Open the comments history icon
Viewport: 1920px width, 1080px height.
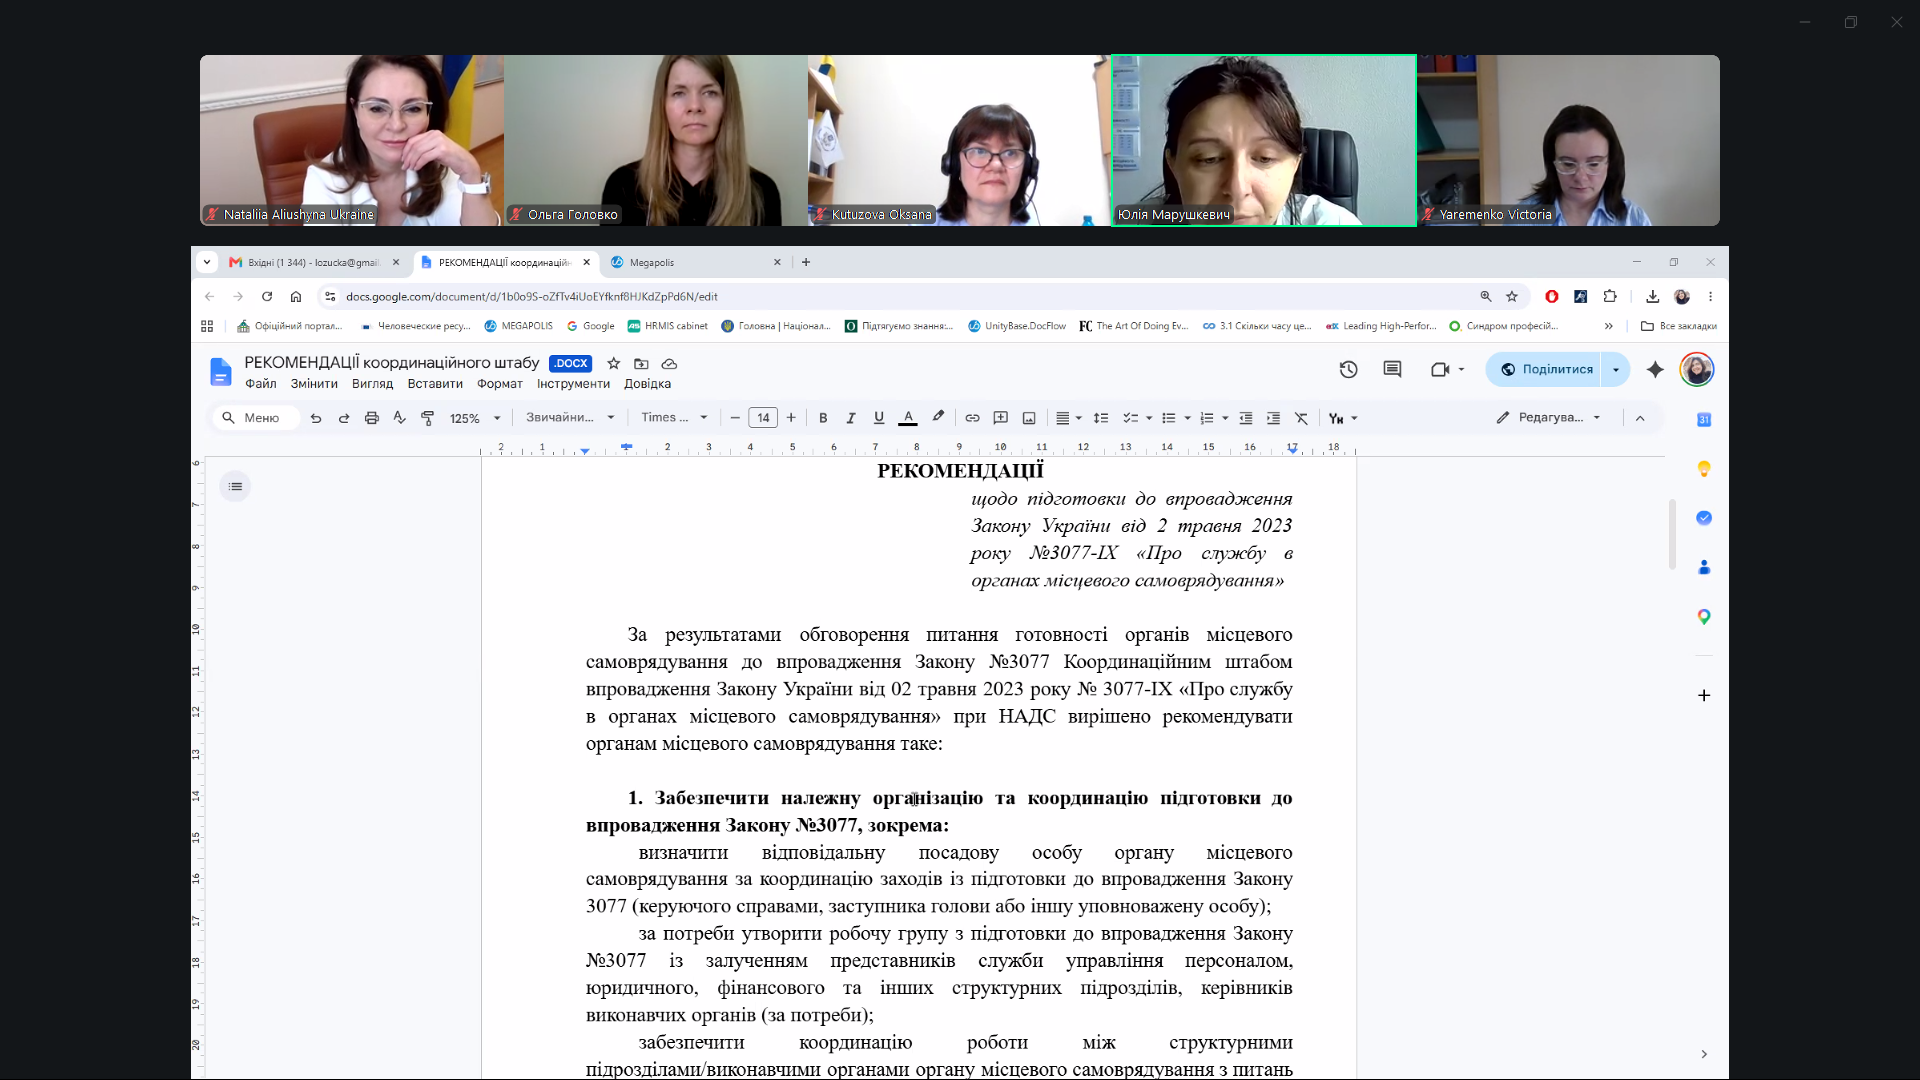click(x=1392, y=369)
